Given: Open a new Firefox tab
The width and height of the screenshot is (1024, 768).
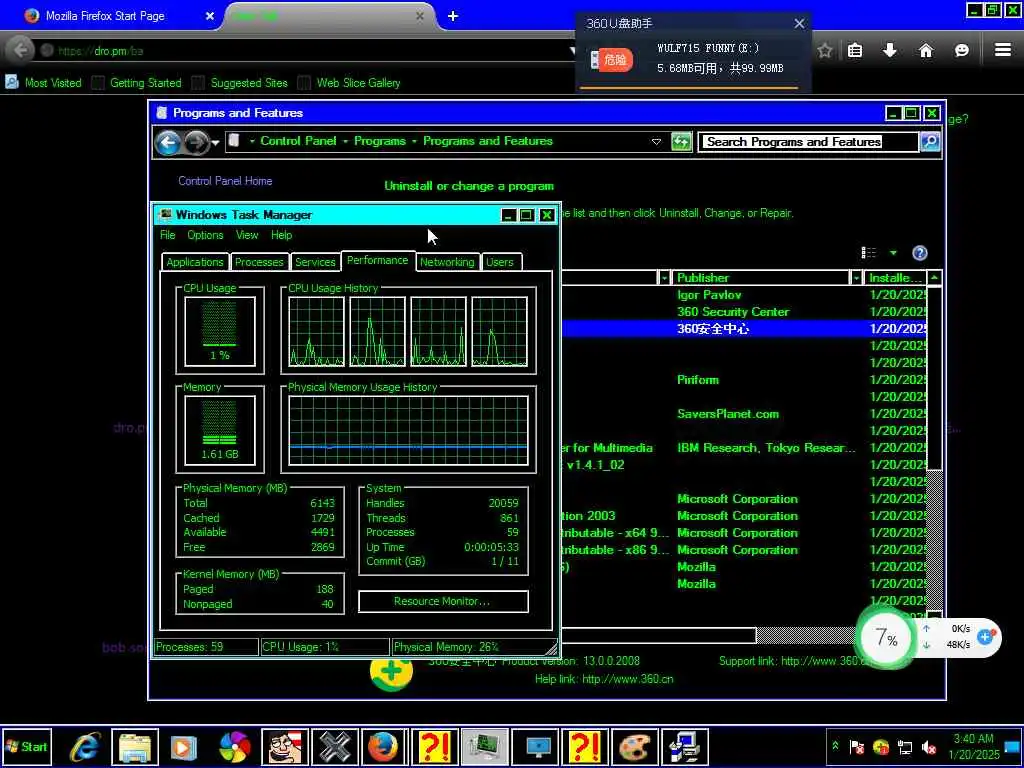Looking at the screenshot, I should click(x=453, y=16).
